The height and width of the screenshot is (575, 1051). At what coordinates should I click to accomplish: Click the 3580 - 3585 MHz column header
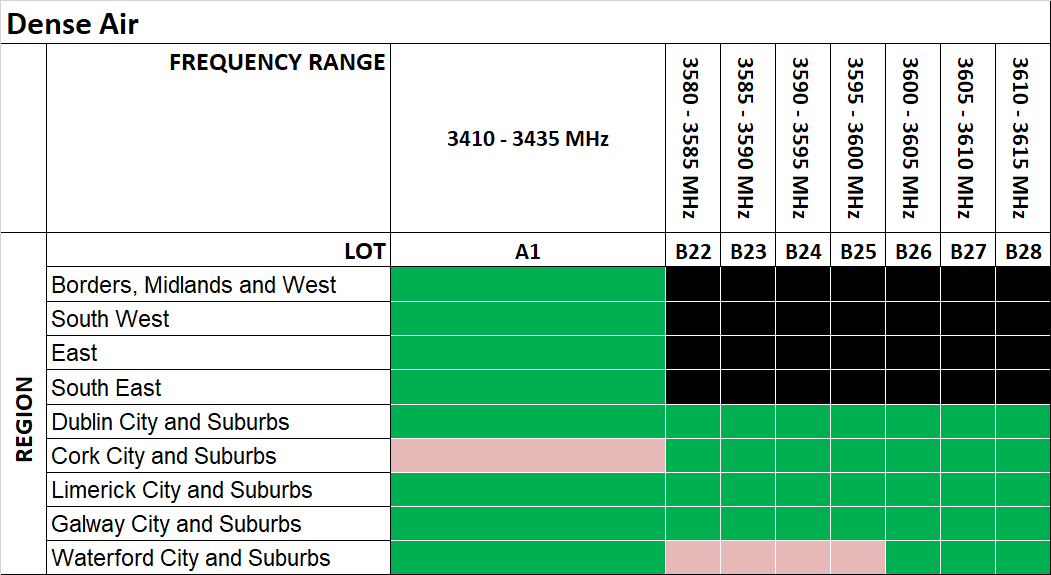tap(692, 138)
